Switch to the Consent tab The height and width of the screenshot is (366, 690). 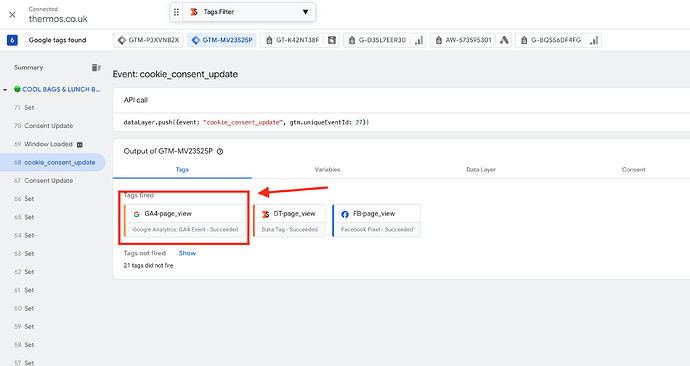click(x=633, y=169)
